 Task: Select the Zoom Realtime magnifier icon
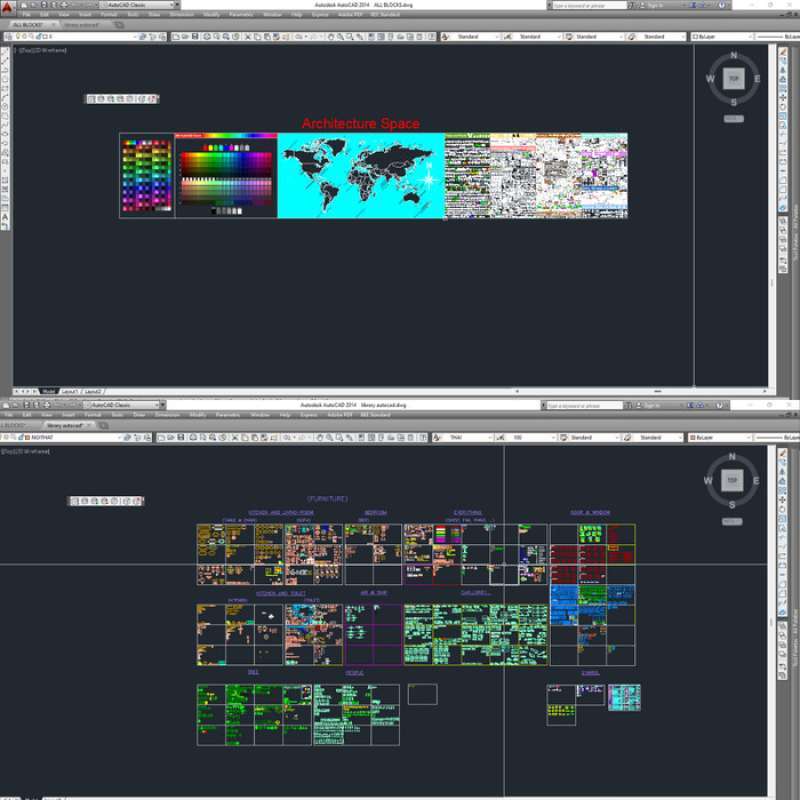[x=340, y=39]
